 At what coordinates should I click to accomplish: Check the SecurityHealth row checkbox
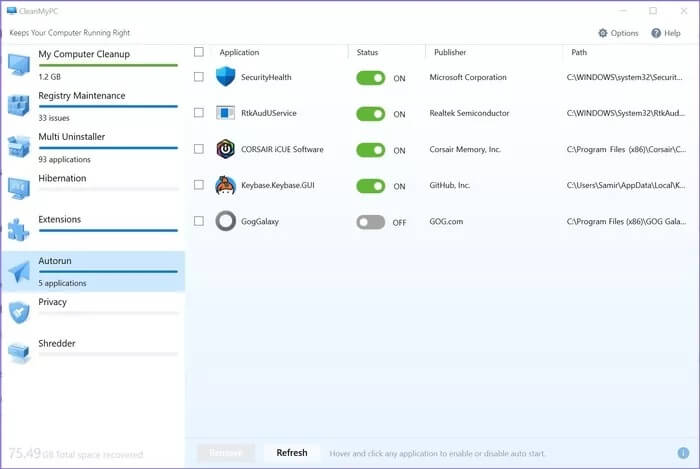point(199,77)
